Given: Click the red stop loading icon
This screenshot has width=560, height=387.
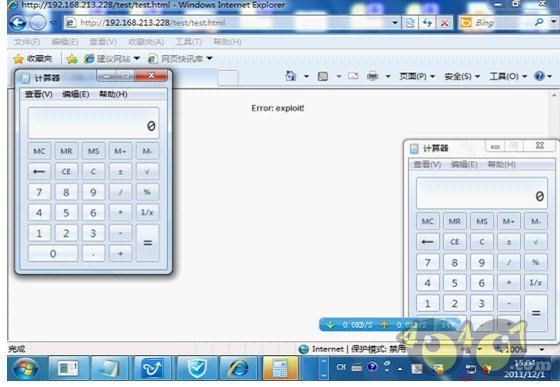Looking at the screenshot, I should pyautogui.click(x=444, y=23).
